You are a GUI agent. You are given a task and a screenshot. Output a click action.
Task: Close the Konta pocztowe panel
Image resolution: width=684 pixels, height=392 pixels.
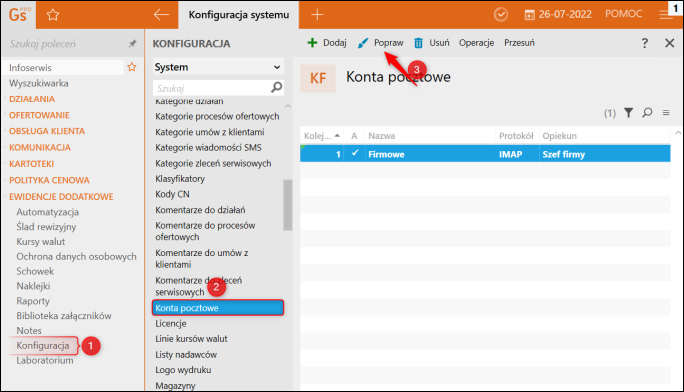[670, 43]
